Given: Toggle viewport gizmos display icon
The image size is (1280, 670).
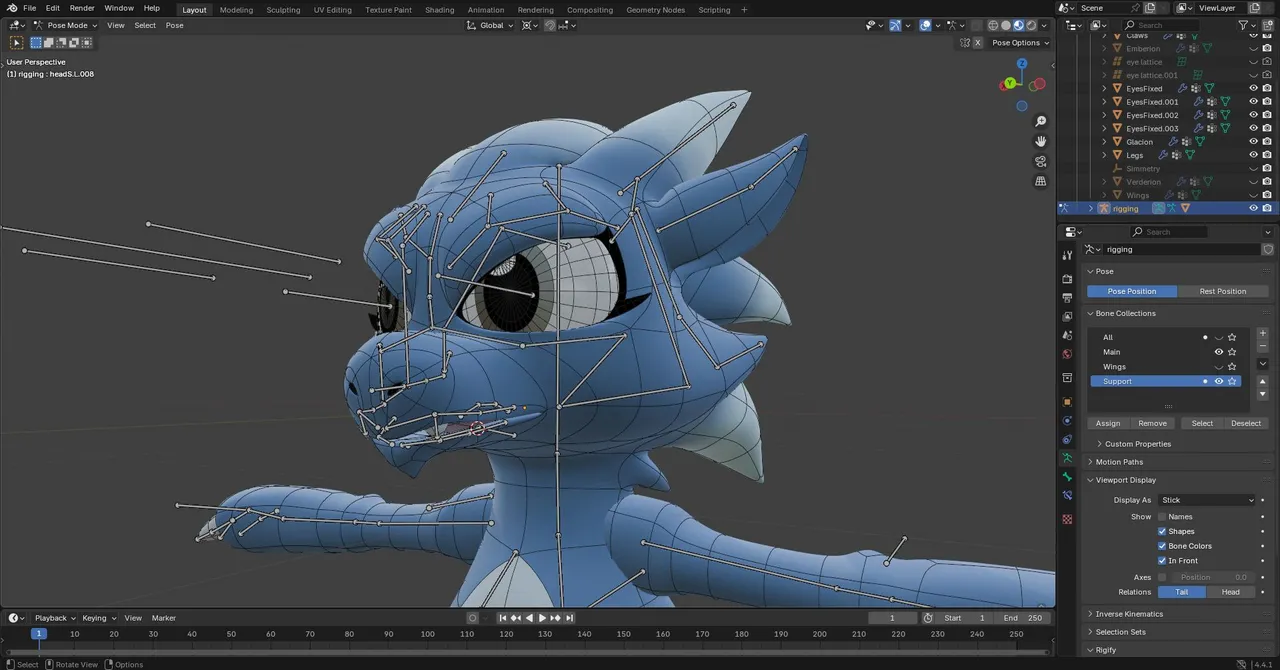Looking at the screenshot, I should pos(895,25).
